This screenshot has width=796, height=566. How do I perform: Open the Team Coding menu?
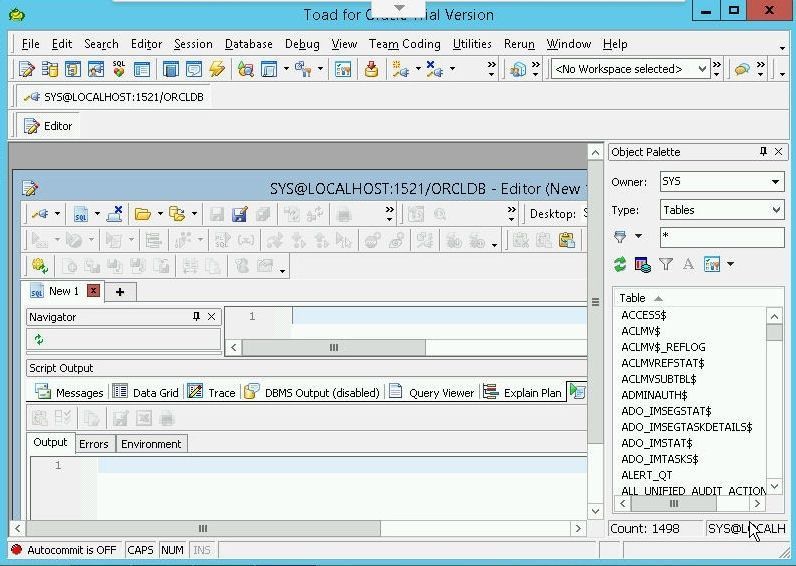[x=405, y=44]
